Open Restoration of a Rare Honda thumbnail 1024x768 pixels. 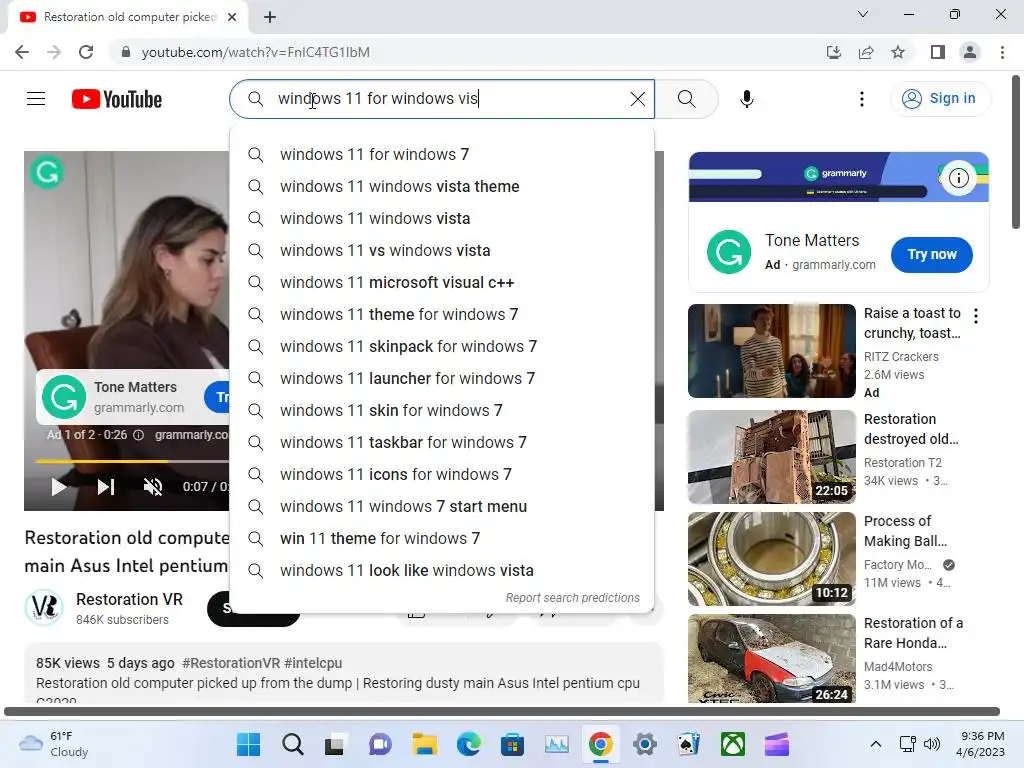[772, 658]
